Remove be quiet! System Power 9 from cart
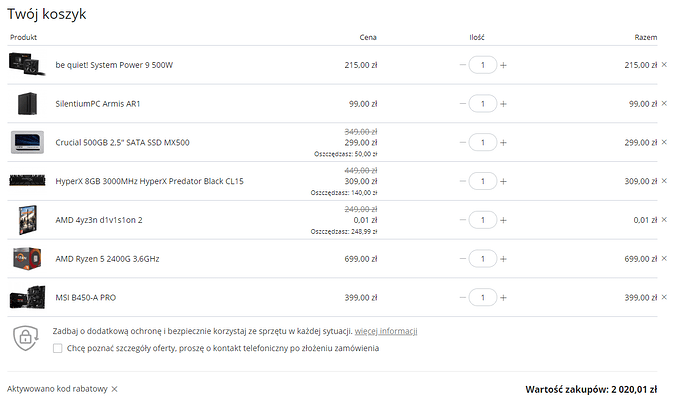 pos(664,65)
